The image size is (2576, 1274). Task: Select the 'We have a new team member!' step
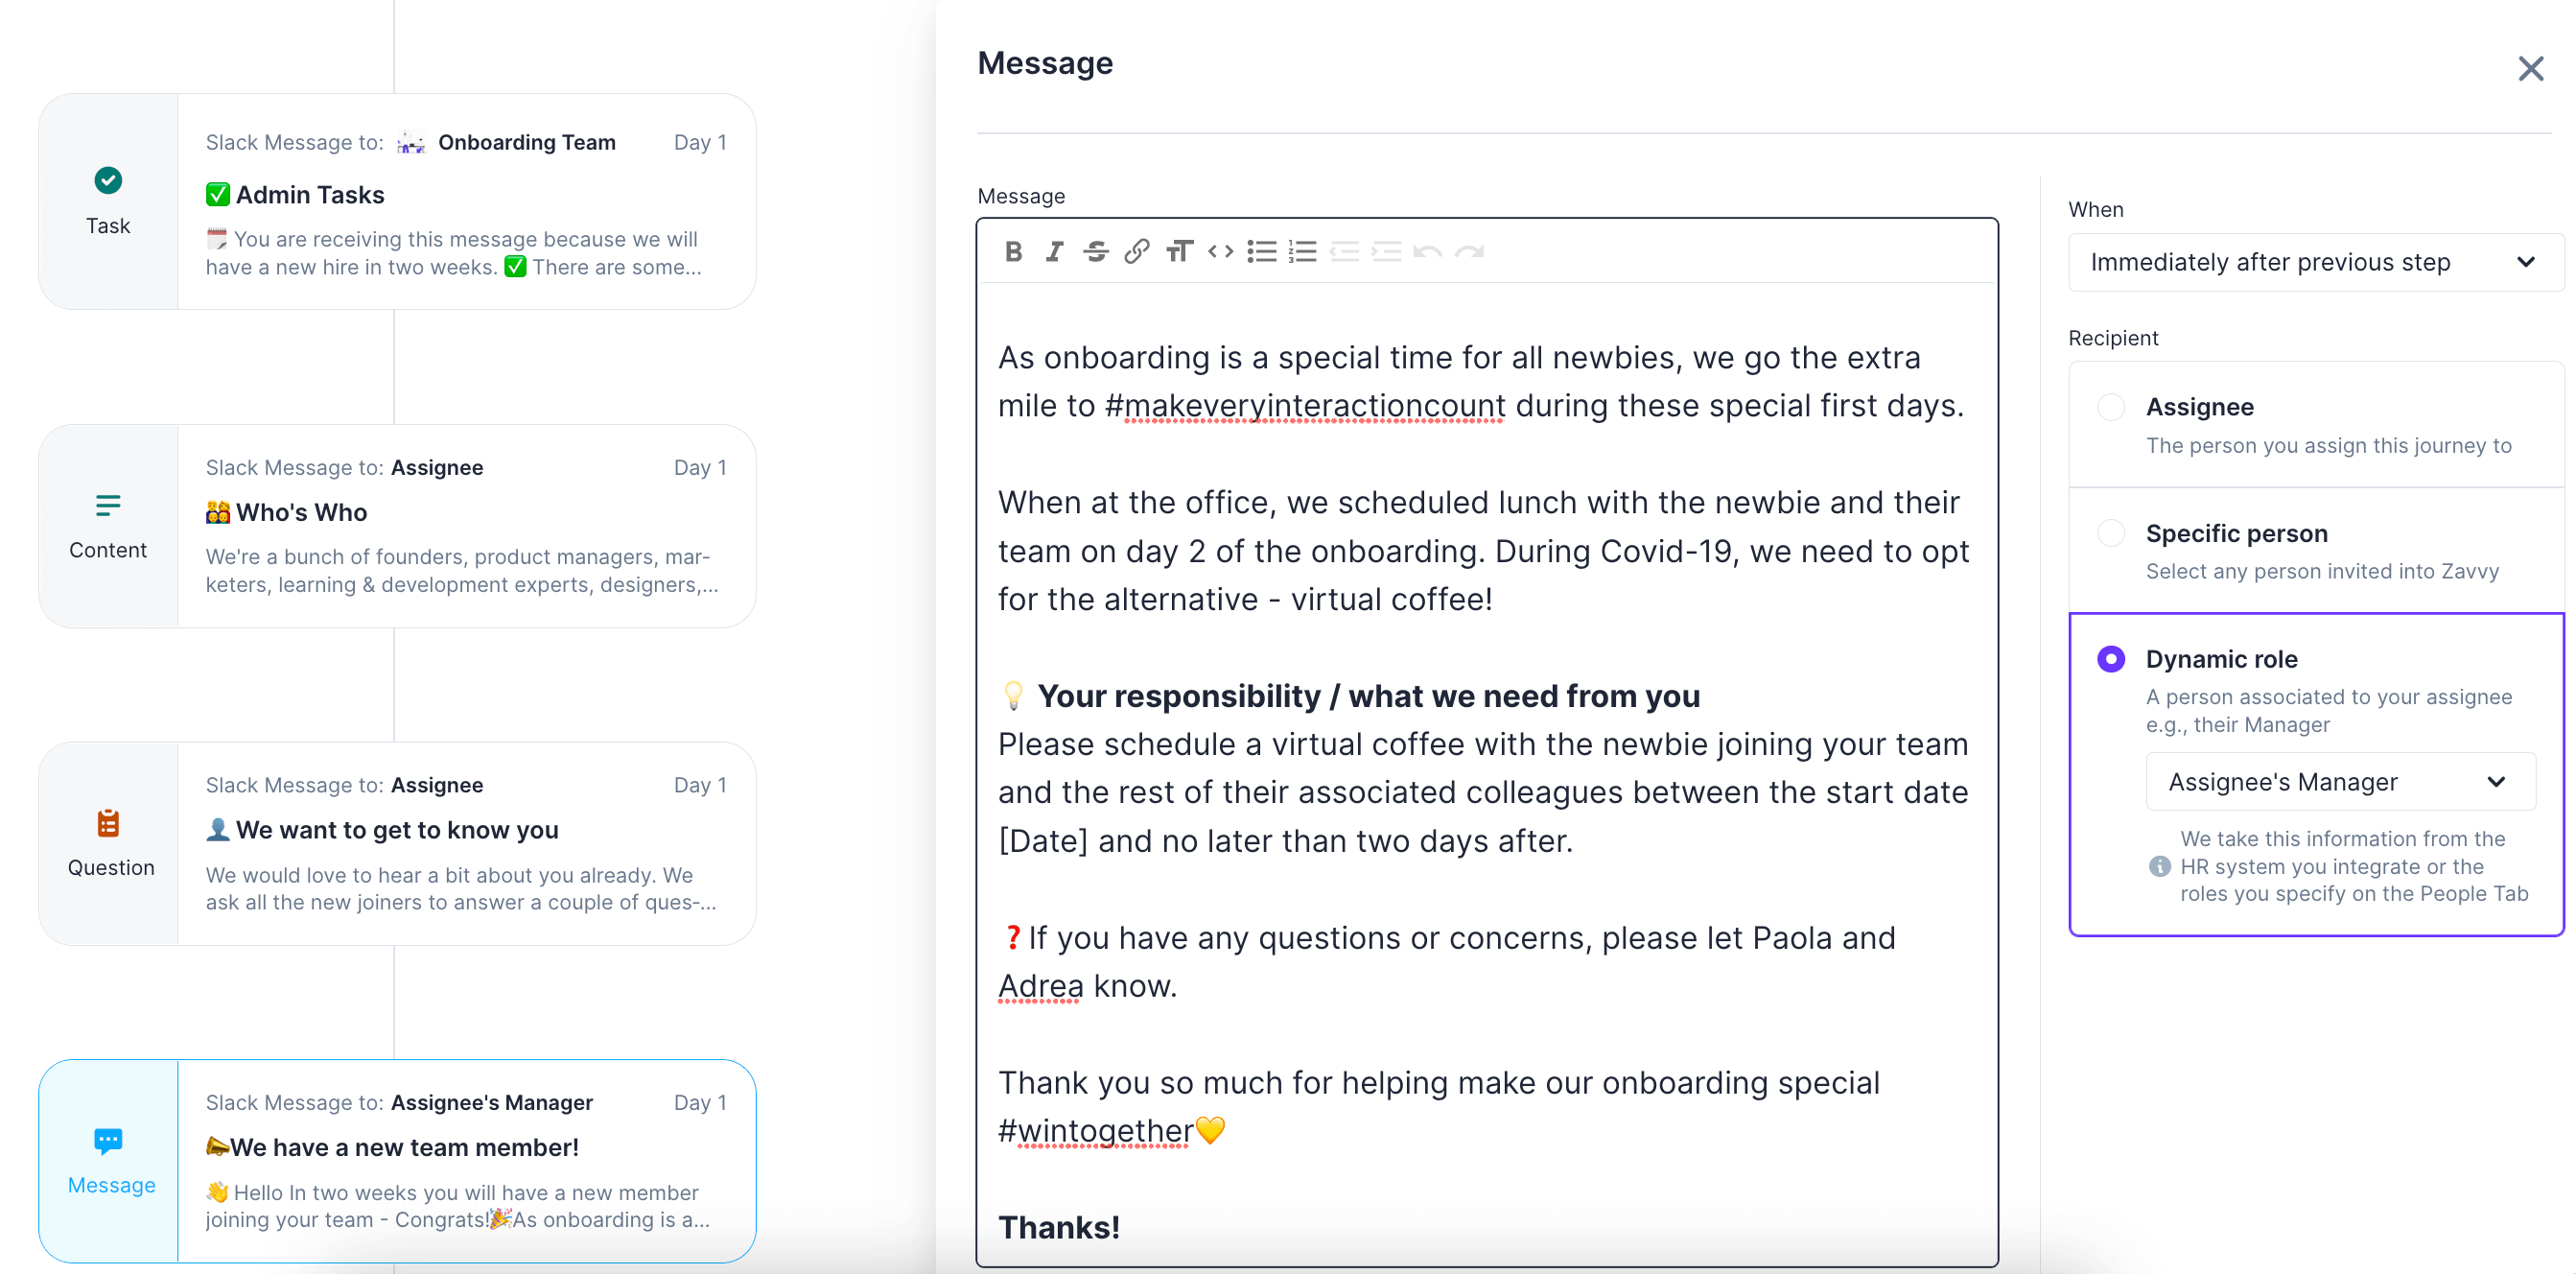coord(465,1160)
